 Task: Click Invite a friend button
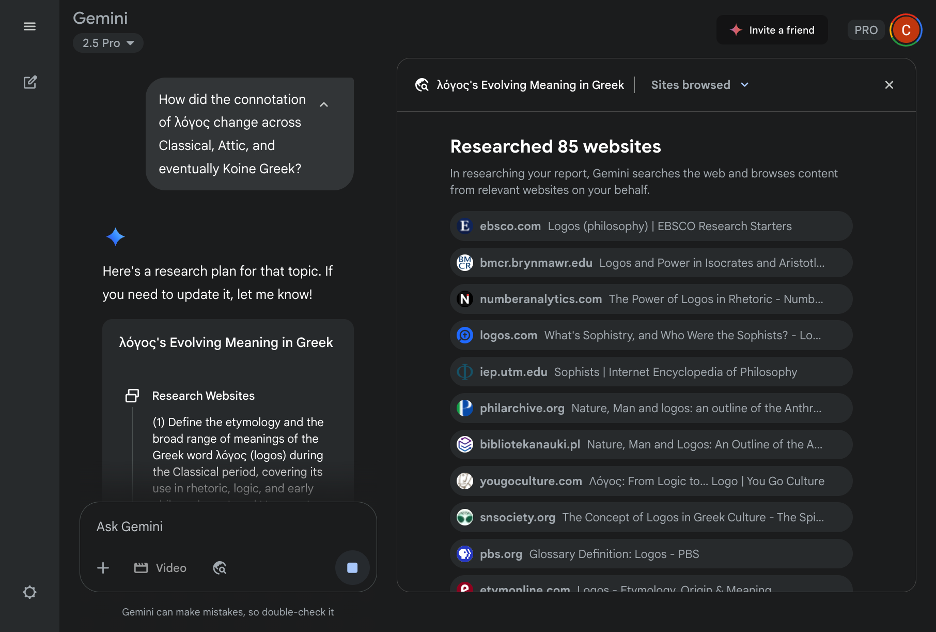pyautogui.click(x=771, y=30)
